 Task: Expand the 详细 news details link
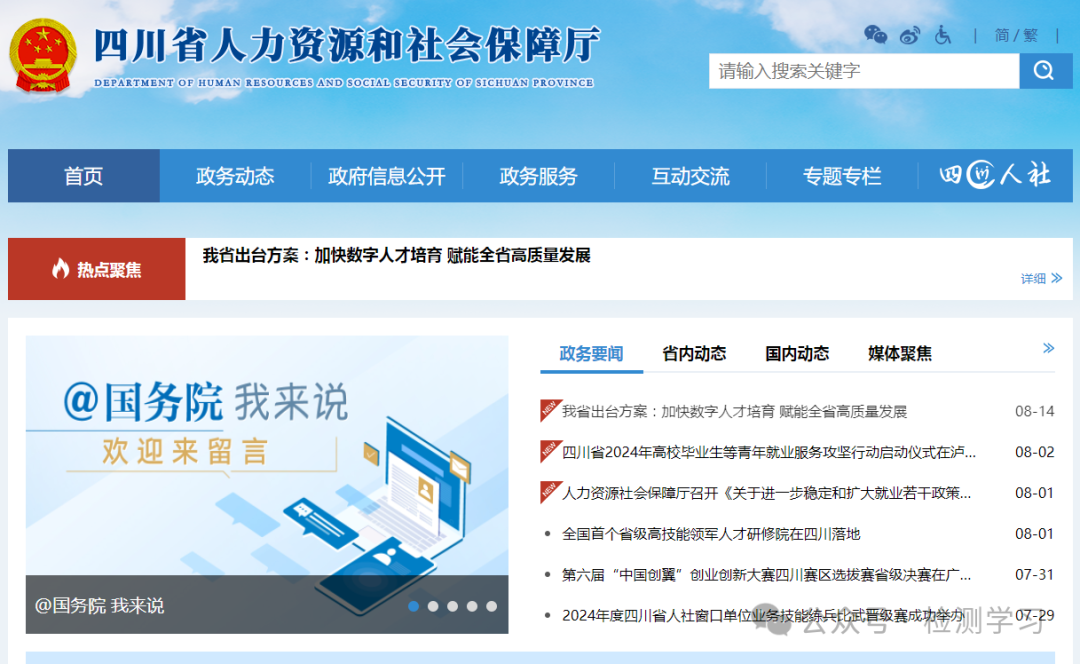1037,278
